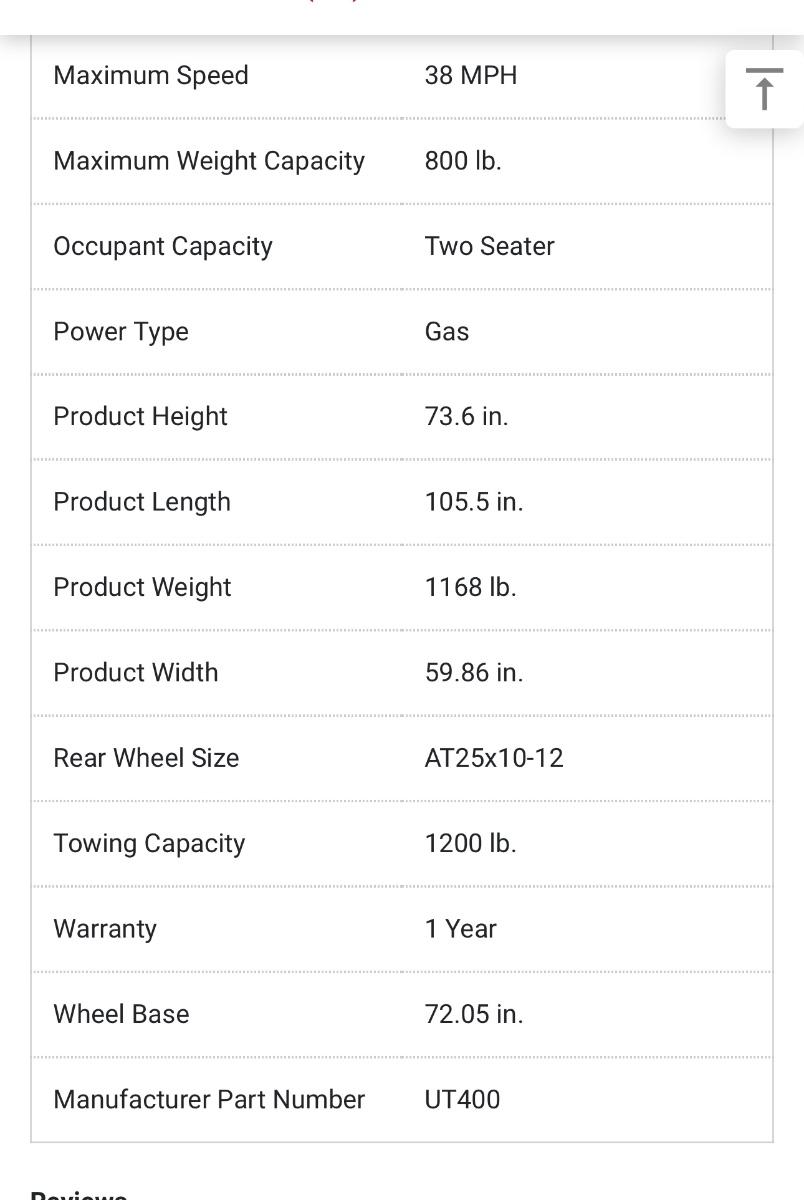Viewport: 804px width, 1200px height.
Task: Tap the UT400 part number value
Action: tap(462, 1100)
